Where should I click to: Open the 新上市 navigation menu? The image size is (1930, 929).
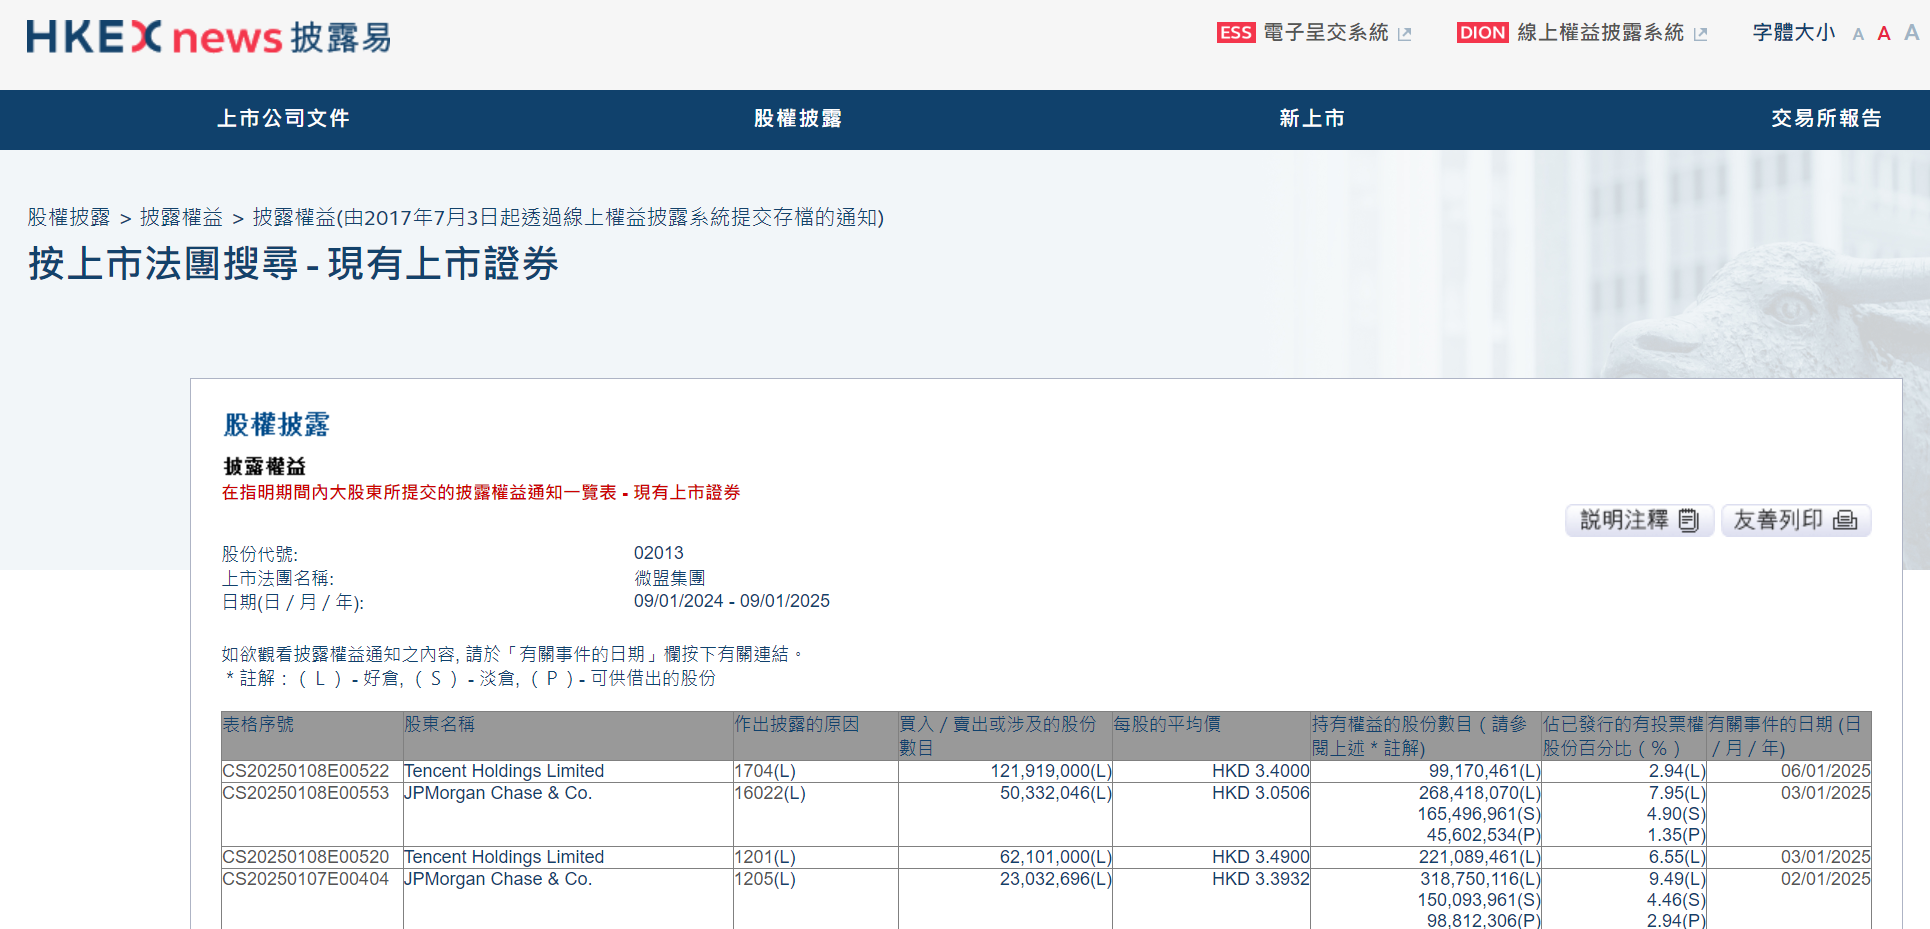click(x=1311, y=119)
